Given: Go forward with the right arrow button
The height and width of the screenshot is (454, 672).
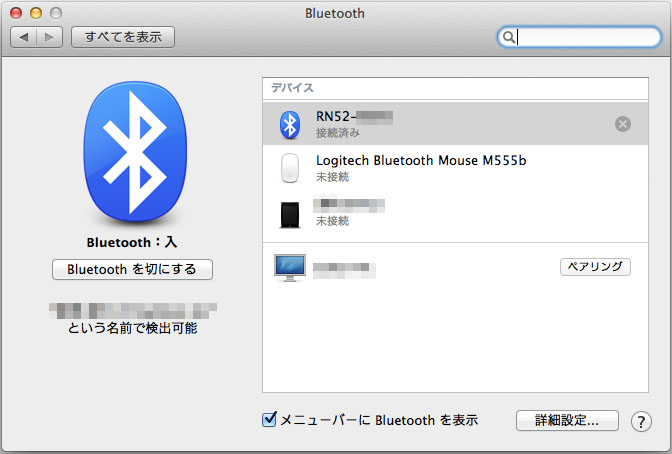Looking at the screenshot, I should (x=50, y=37).
